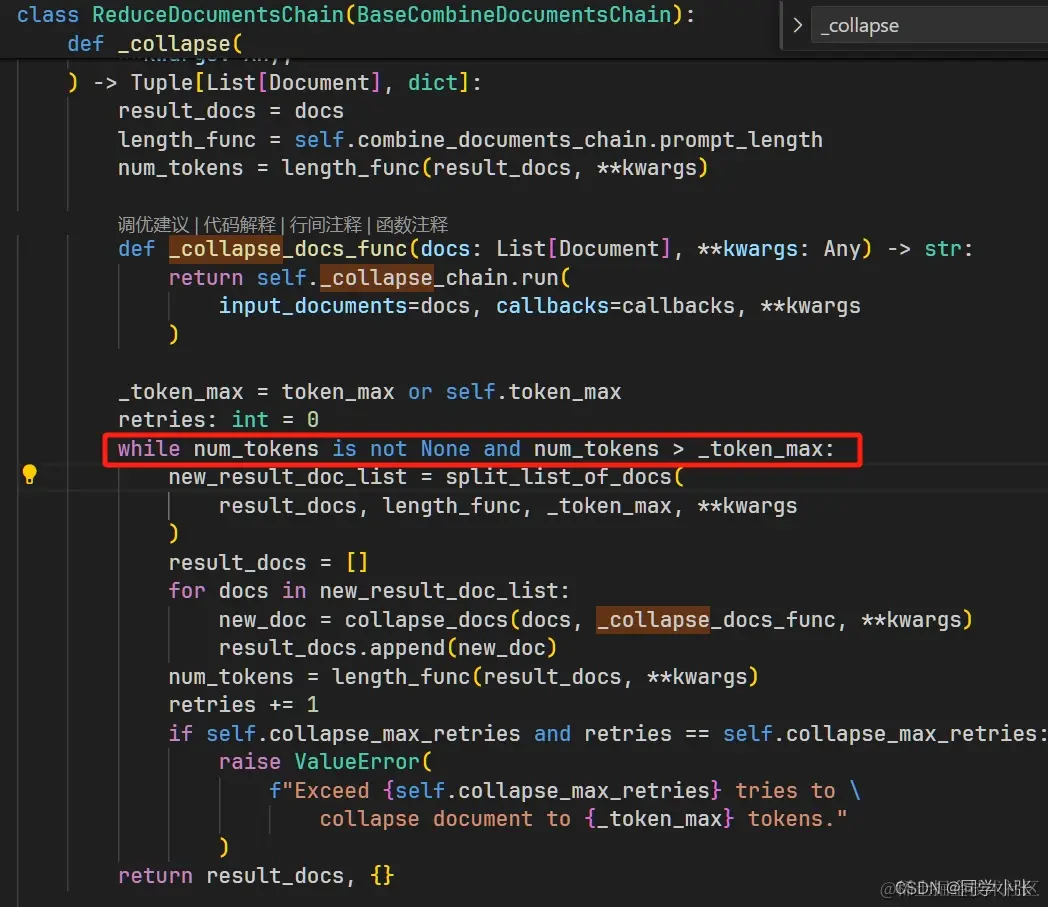The height and width of the screenshot is (907, 1048).
Task: Click for docs in new_result_doc_list: line
Action: coord(369,591)
